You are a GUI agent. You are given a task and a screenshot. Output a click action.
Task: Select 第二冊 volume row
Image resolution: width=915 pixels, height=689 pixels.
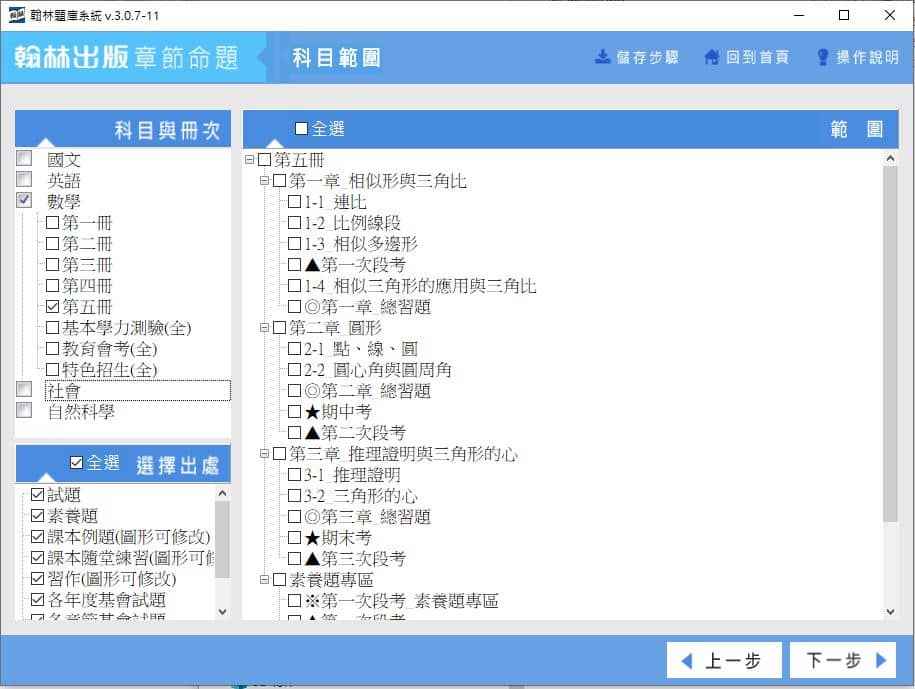tap(87, 244)
